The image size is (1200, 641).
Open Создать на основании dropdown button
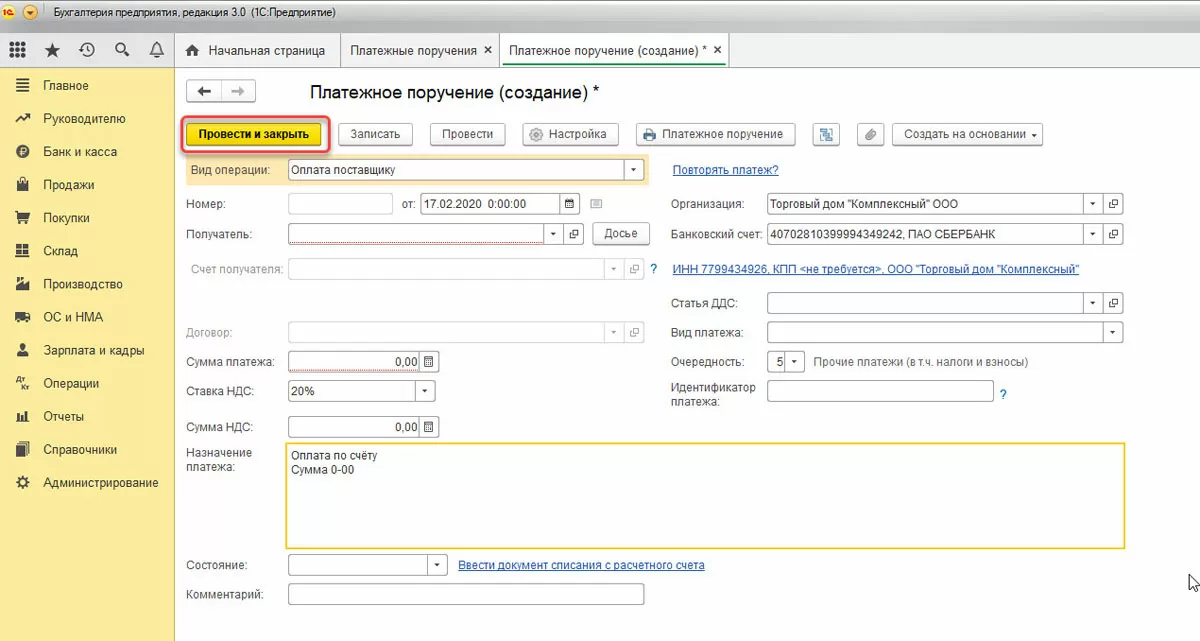967,134
